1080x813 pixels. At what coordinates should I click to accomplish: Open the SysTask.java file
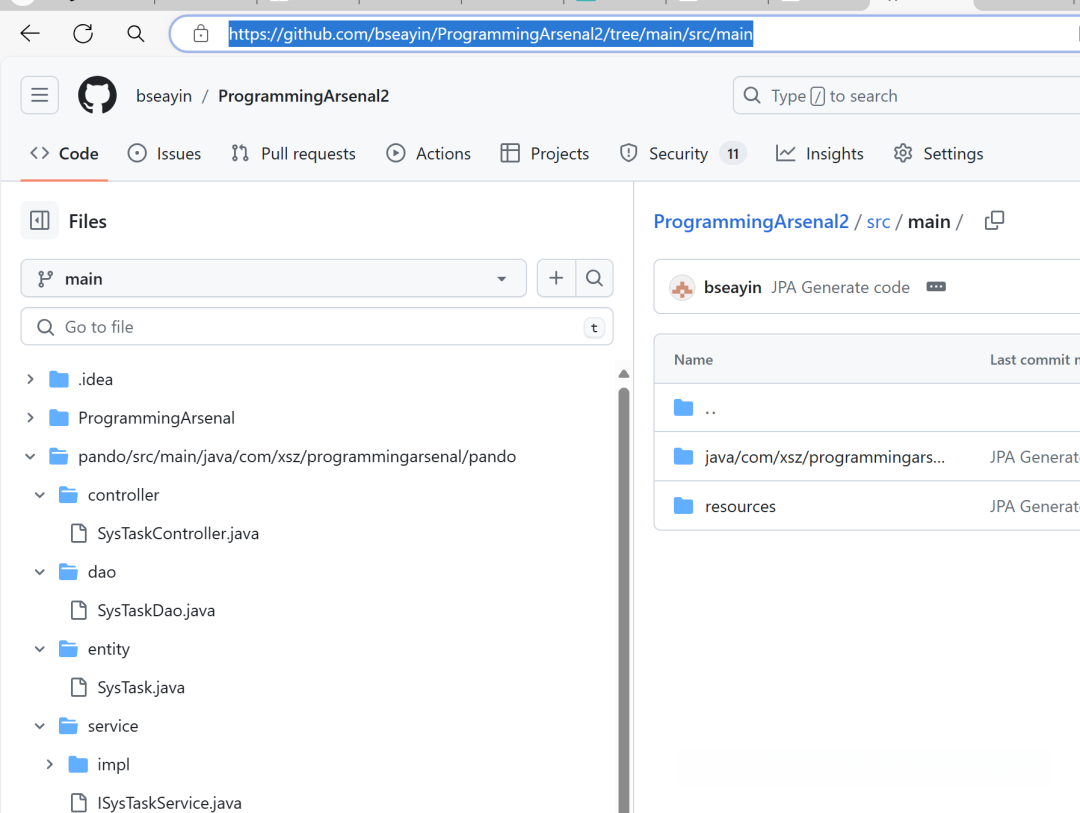click(x=139, y=687)
